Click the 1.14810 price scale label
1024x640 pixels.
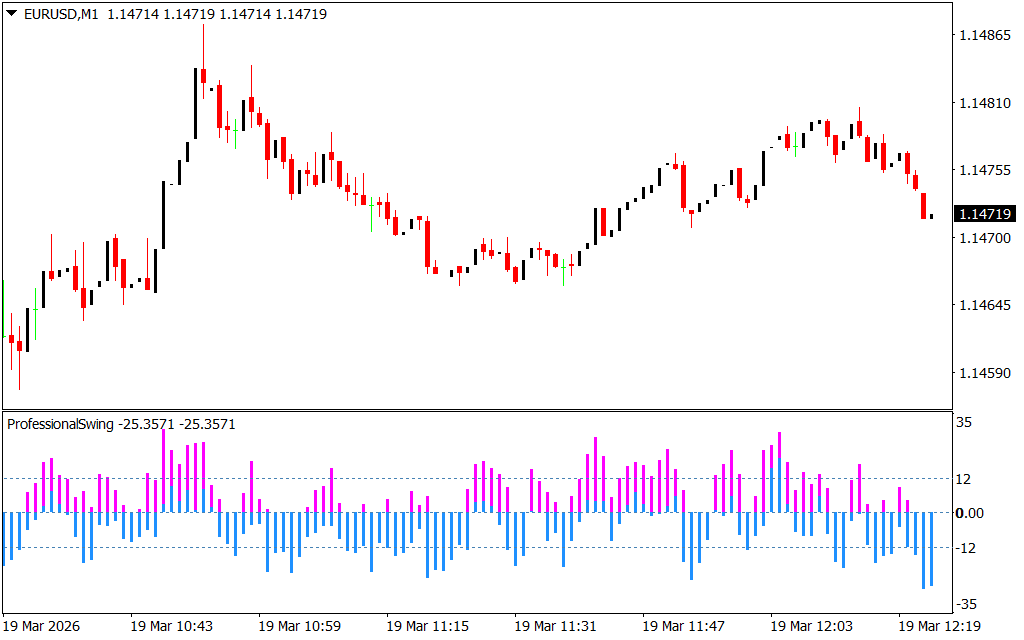984,103
